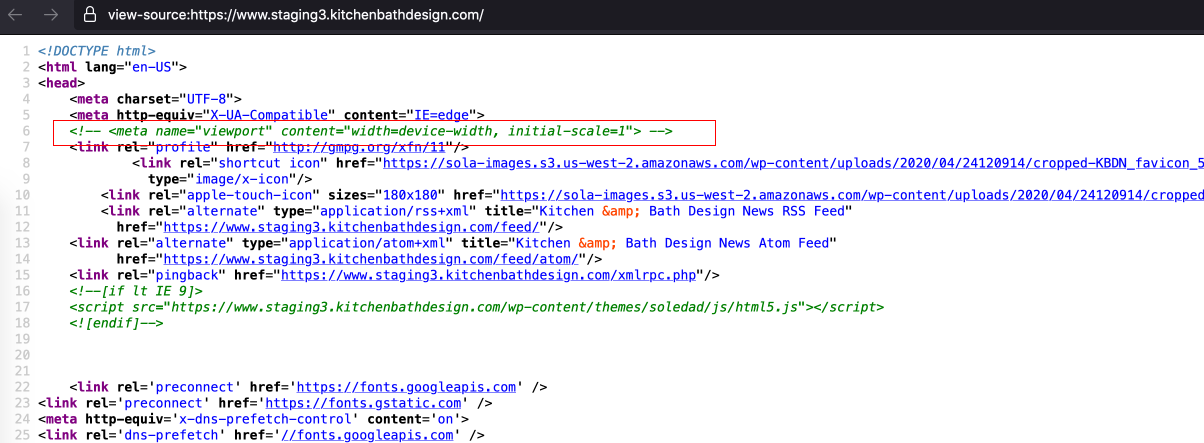The width and height of the screenshot is (1204, 443).
Task: Click the <!DOCTYPE html> text on line 1
Action: click(97, 51)
